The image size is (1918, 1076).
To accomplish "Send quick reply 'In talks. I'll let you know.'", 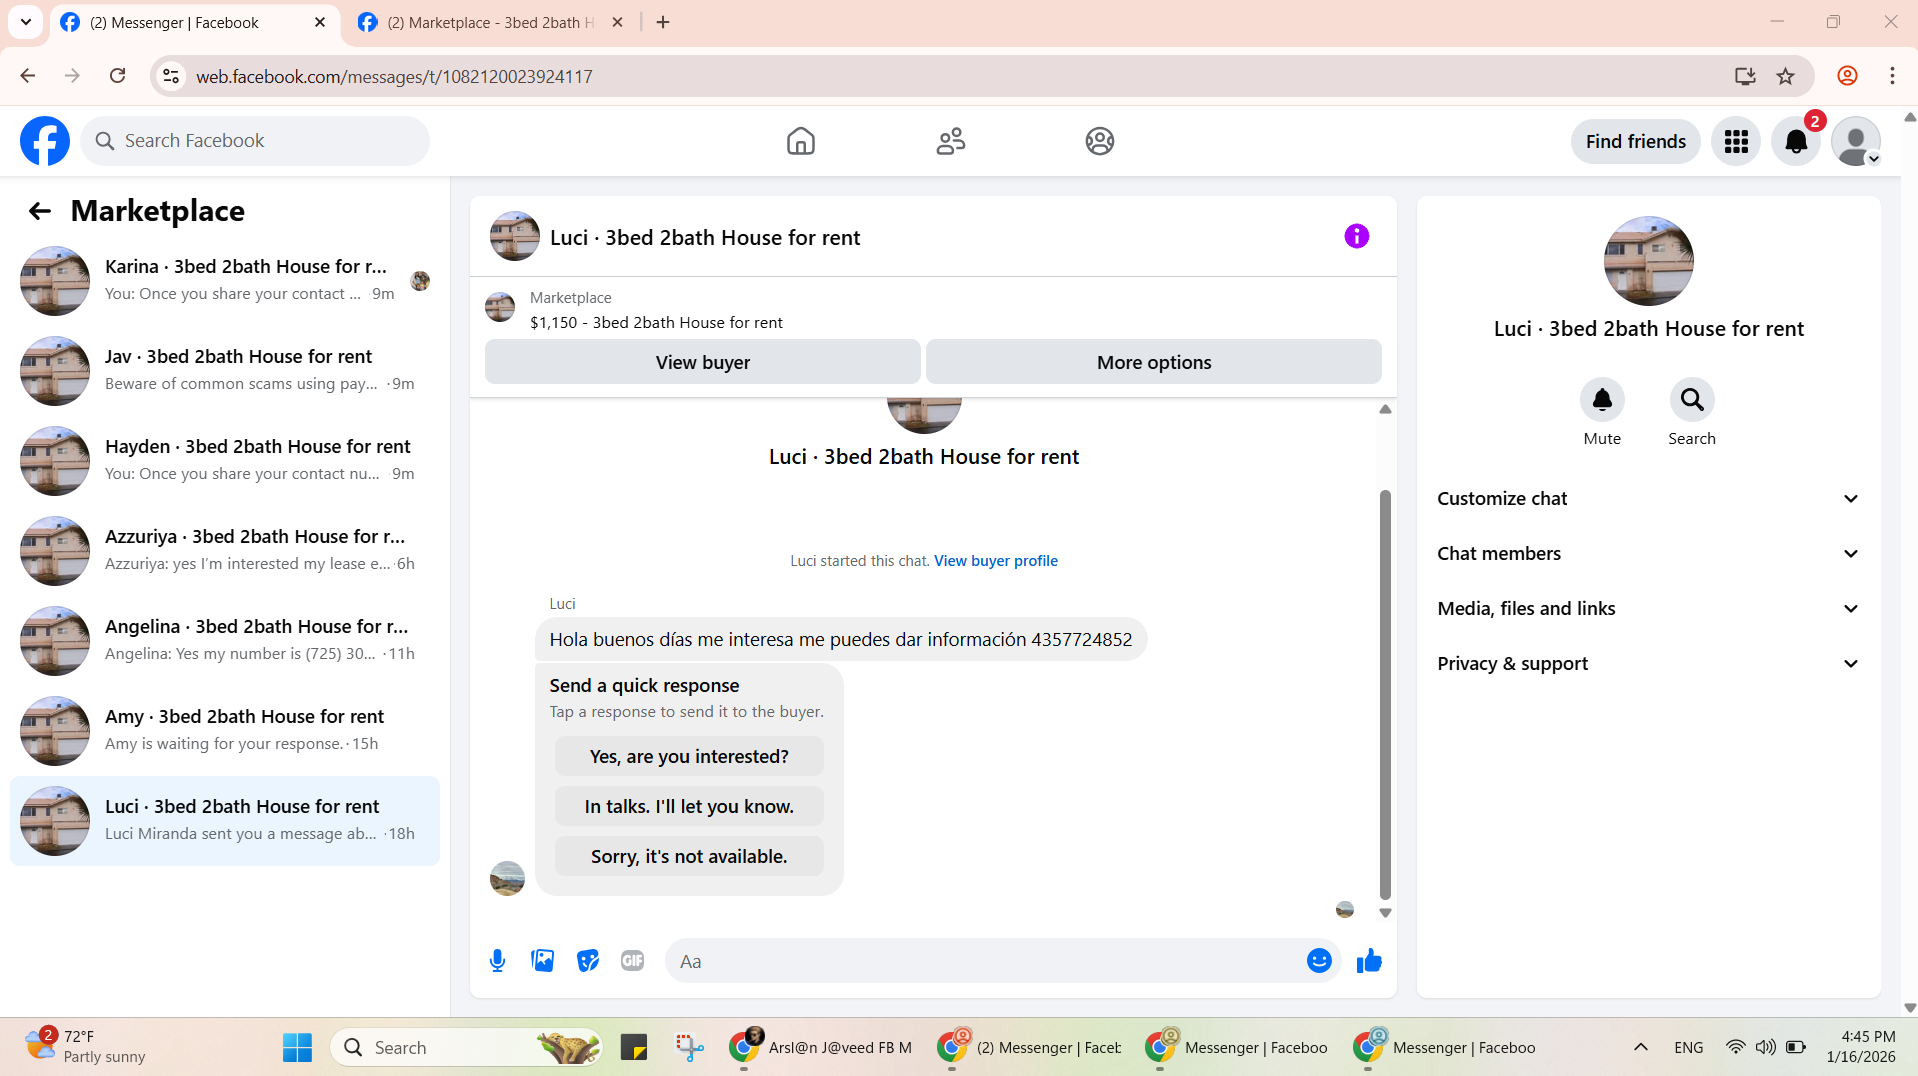I will [689, 806].
